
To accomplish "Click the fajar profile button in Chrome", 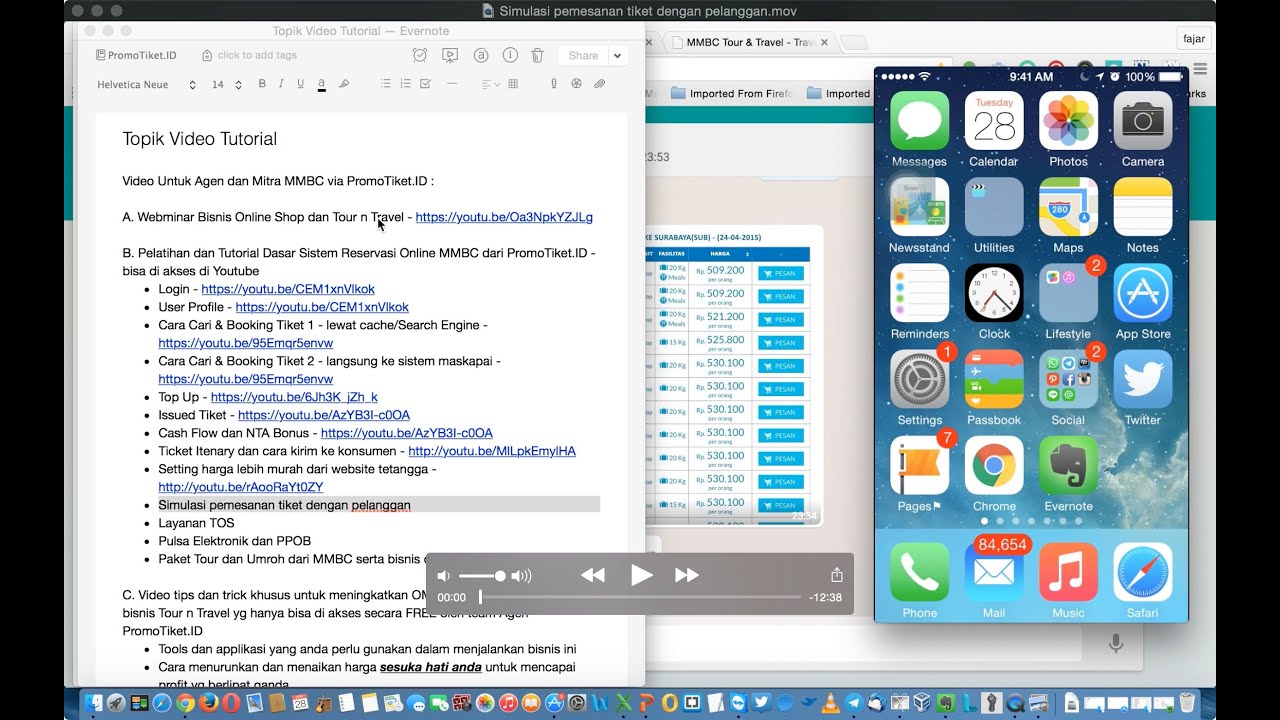I will [1194, 39].
